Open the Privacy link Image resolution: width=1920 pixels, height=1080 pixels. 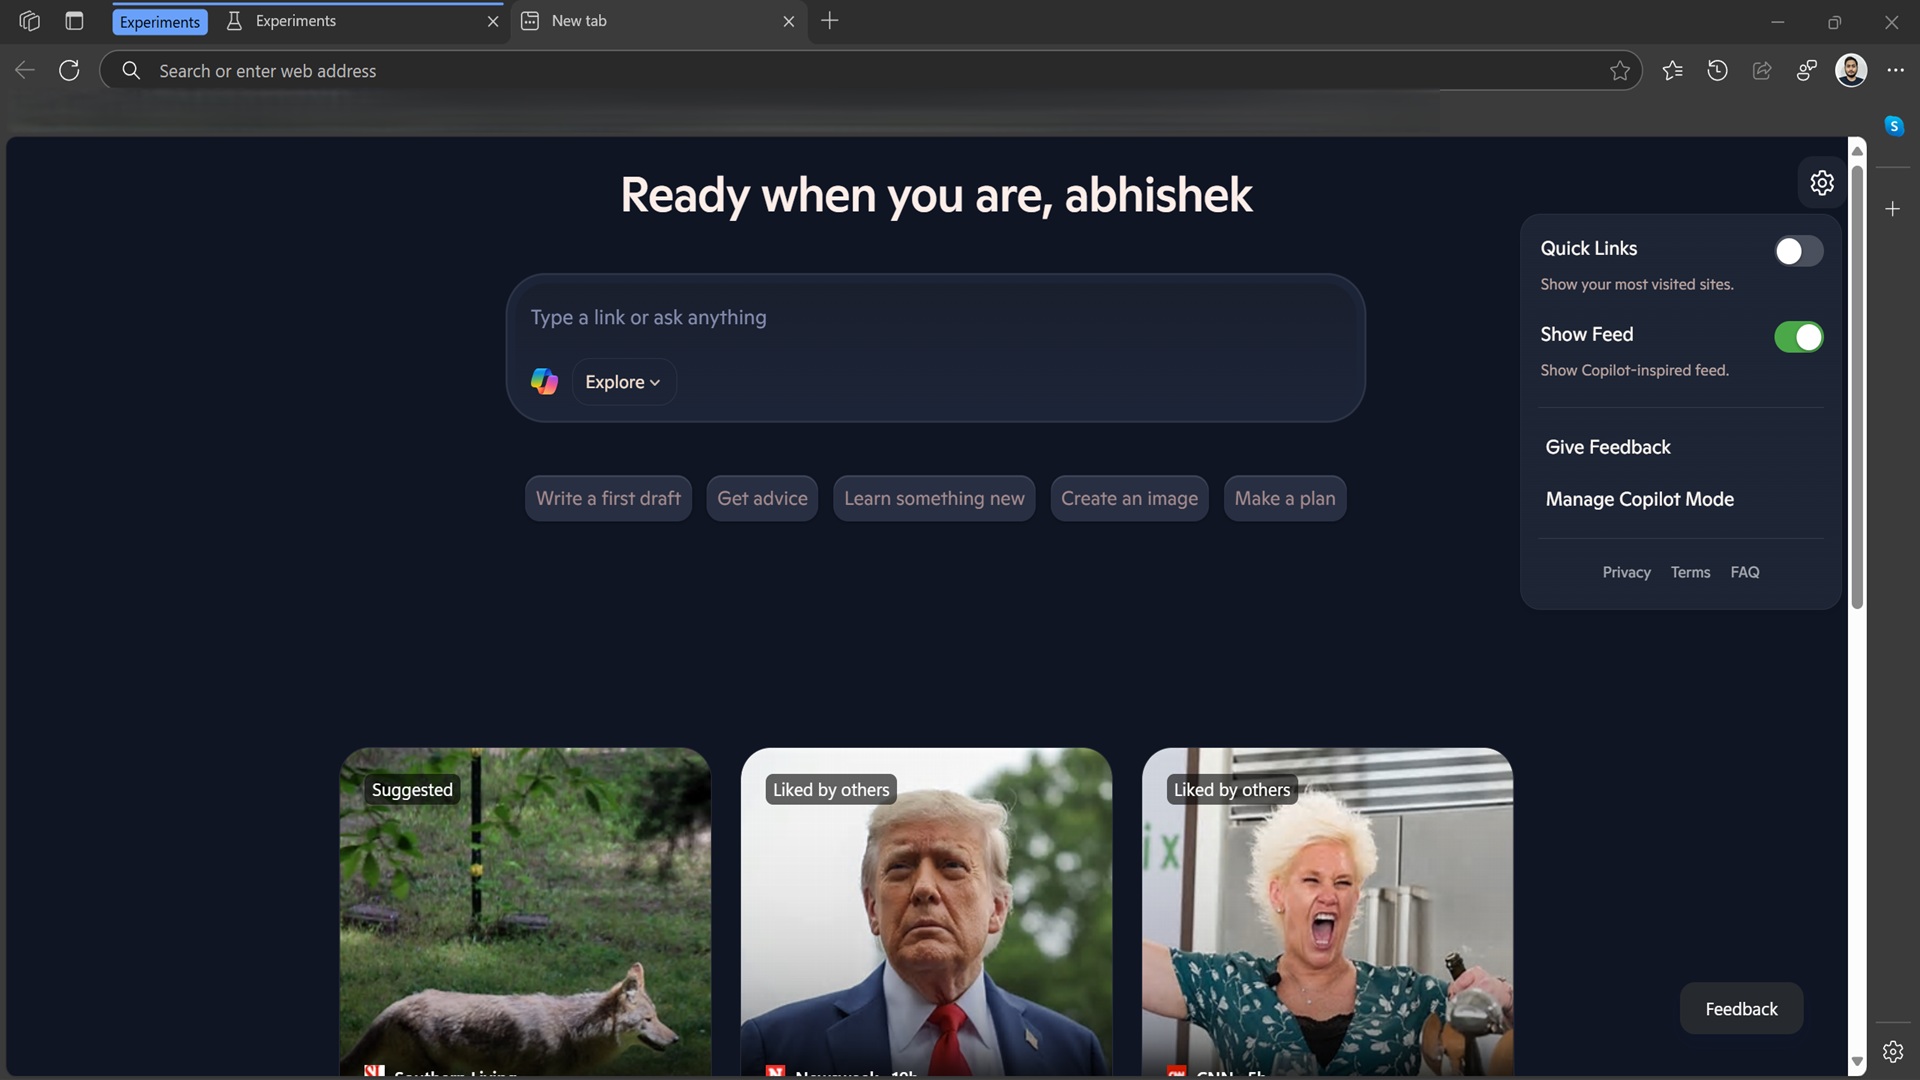pos(1626,571)
